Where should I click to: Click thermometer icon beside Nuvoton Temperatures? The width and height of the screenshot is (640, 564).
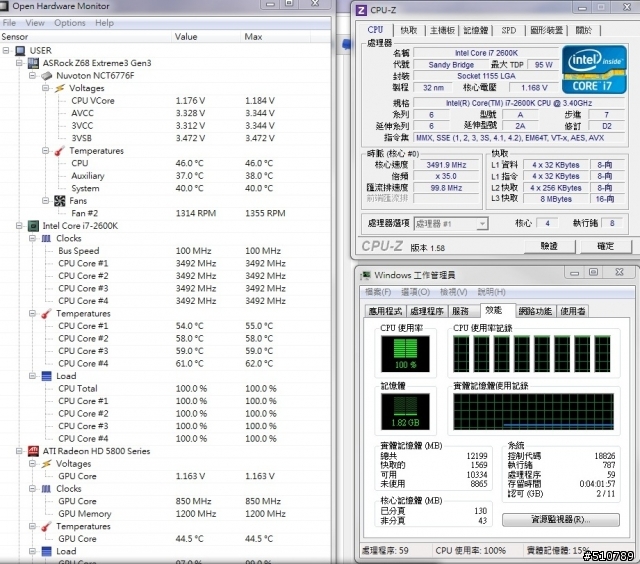click(x=60, y=151)
